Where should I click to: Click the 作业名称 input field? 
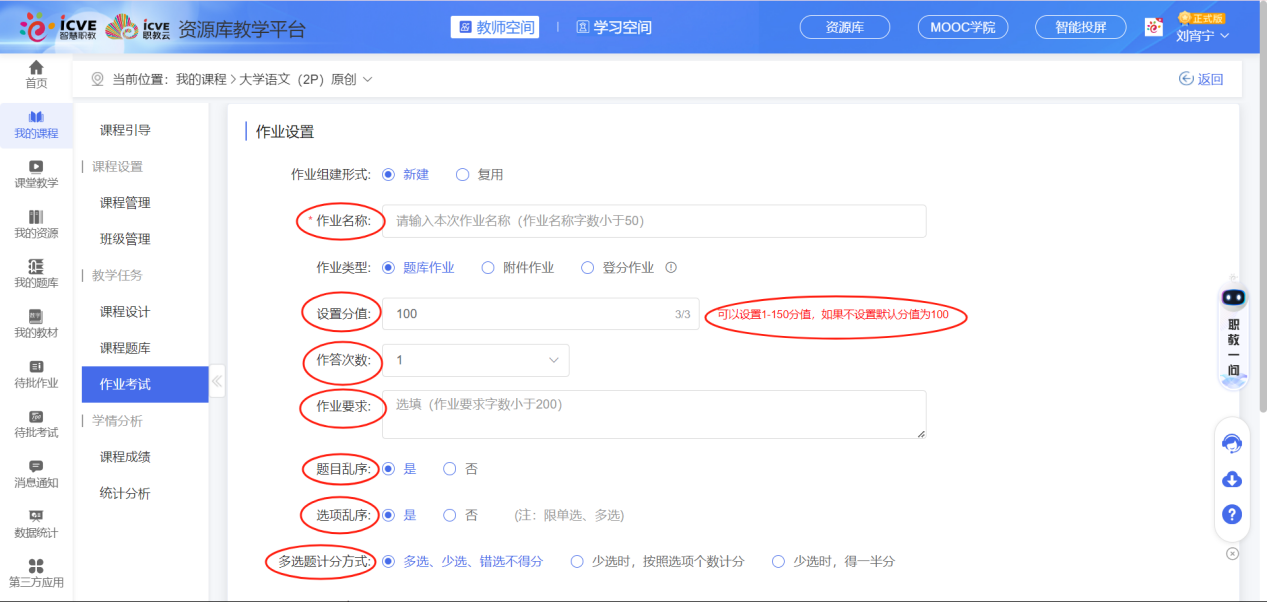[x=654, y=221]
